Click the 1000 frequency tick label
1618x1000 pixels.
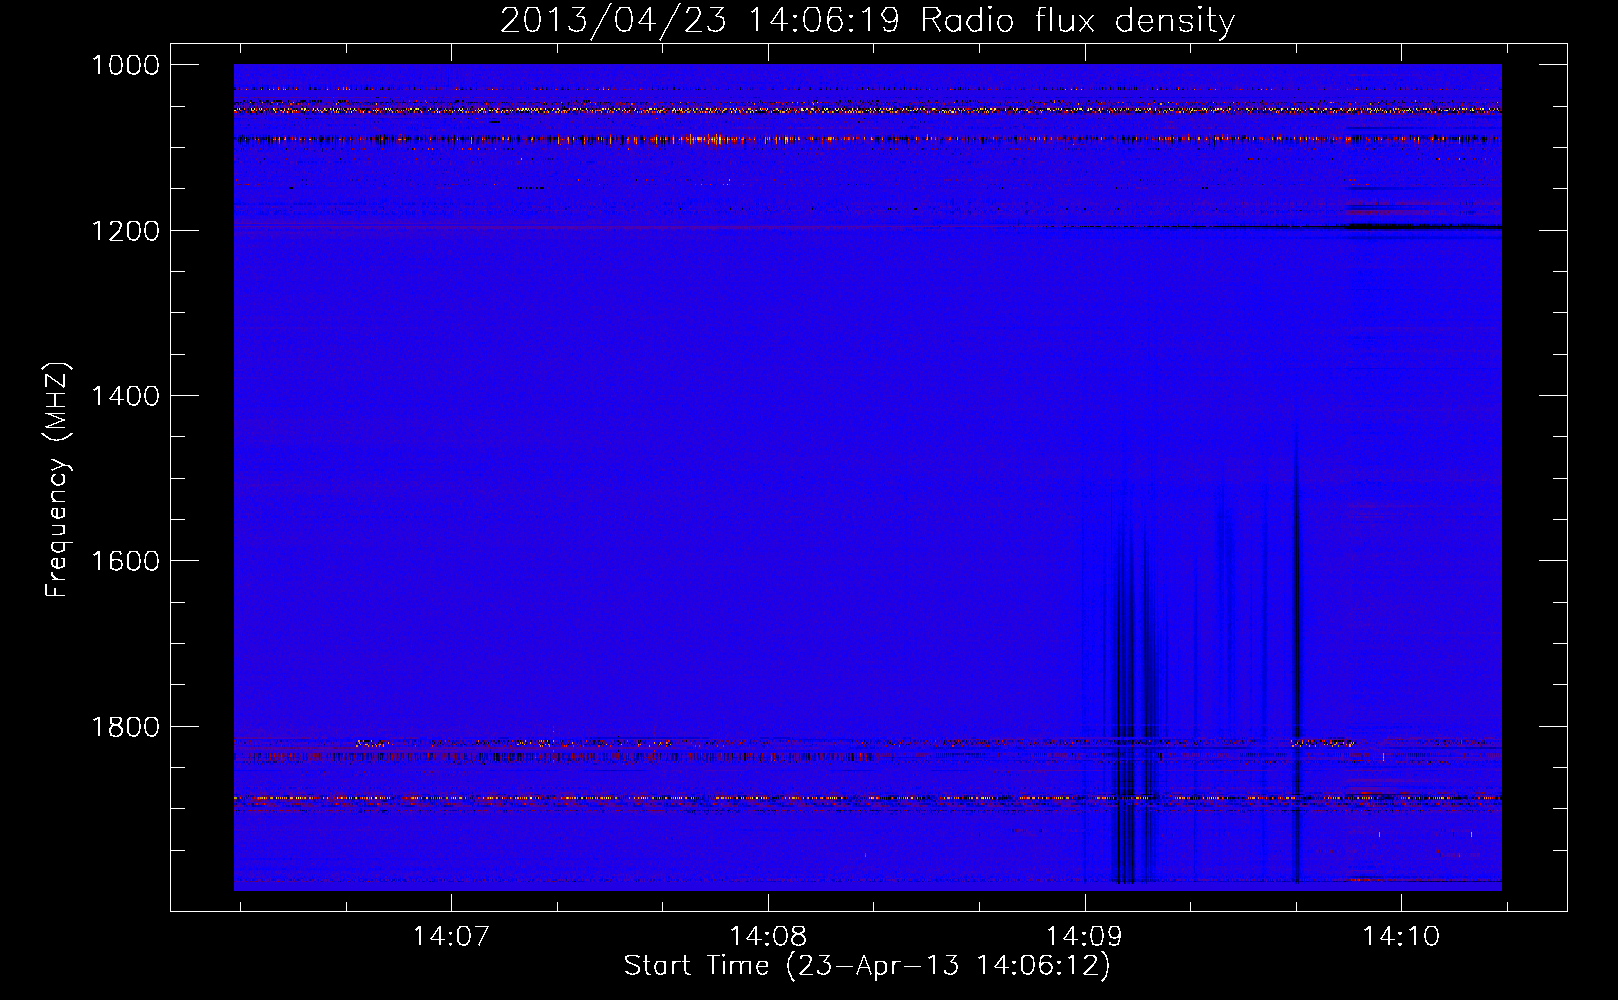pos(125,65)
